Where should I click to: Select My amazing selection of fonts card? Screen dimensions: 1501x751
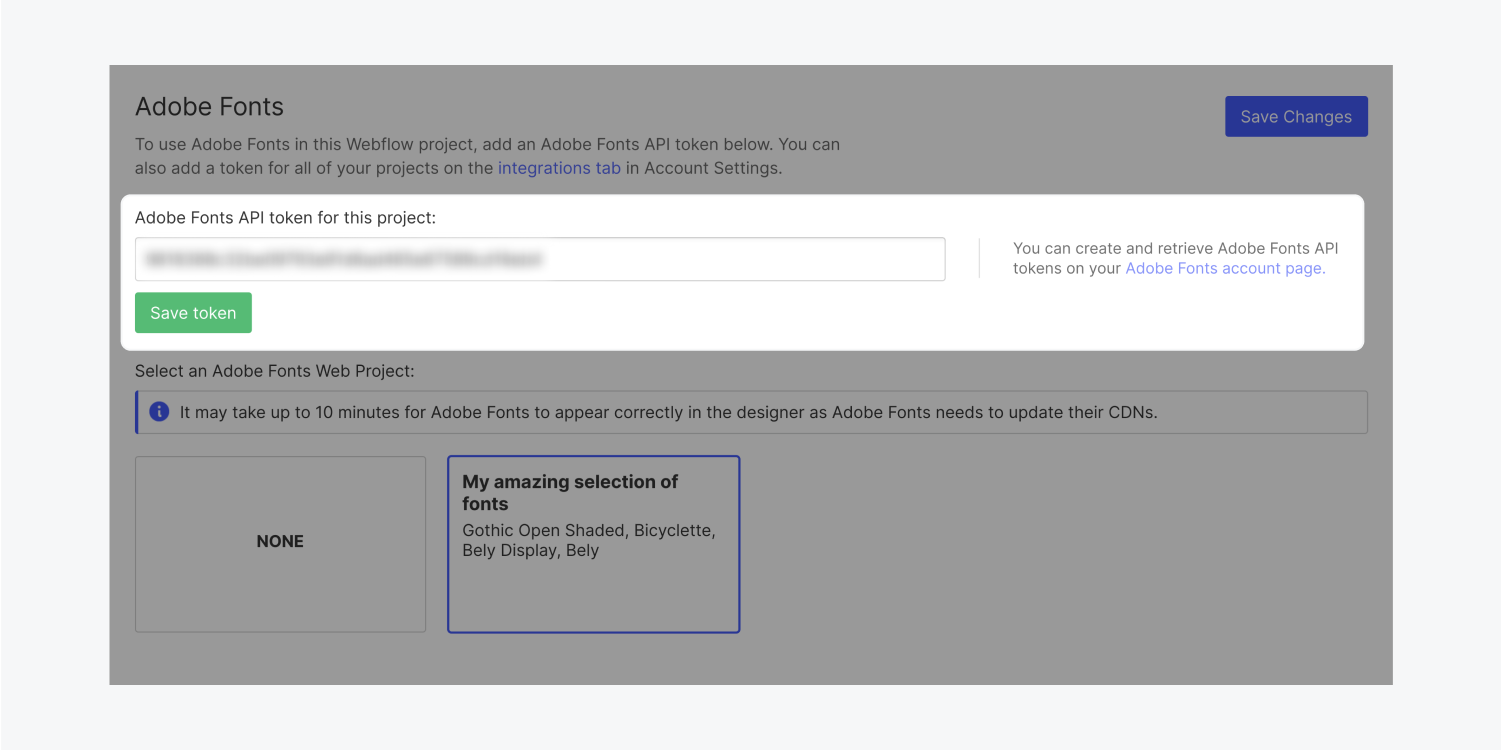point(593,544)
